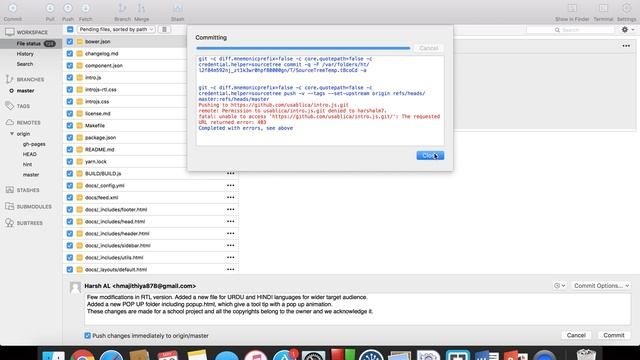Select the master branch in sidebar

25,91
